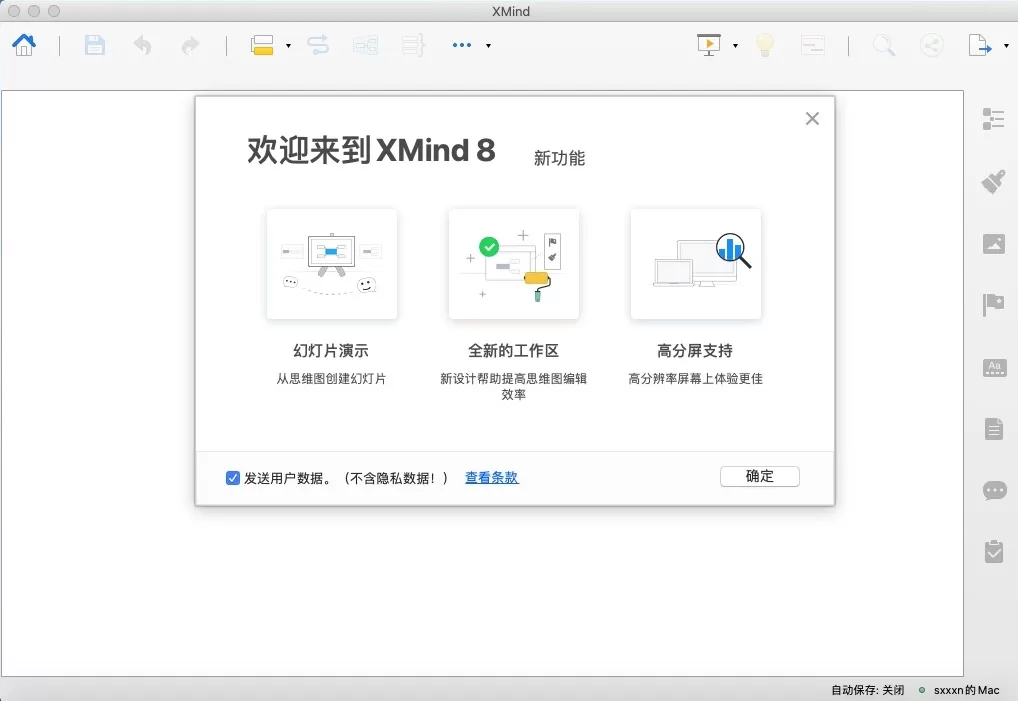Open the Task Info clipboard icon
Screen dimensions: 1018x701
coord(993,551)
